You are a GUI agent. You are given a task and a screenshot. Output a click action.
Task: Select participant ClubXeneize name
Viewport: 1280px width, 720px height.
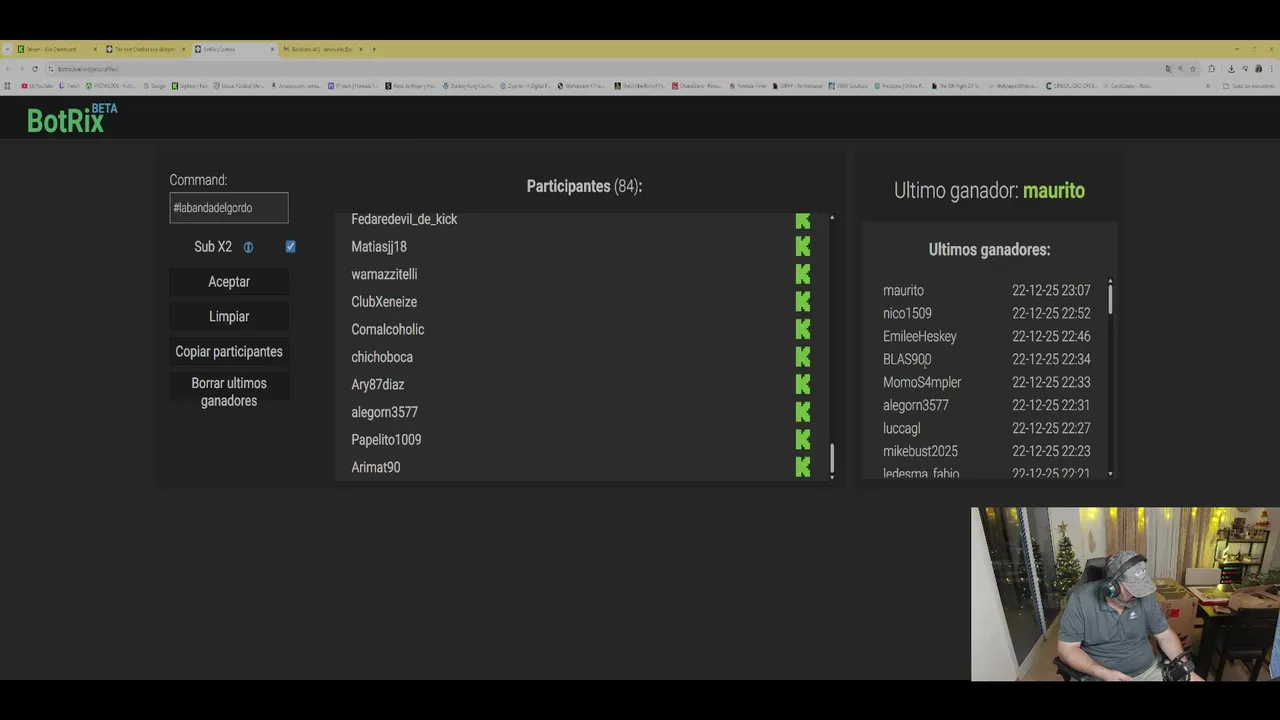click(x=384, y=301)
